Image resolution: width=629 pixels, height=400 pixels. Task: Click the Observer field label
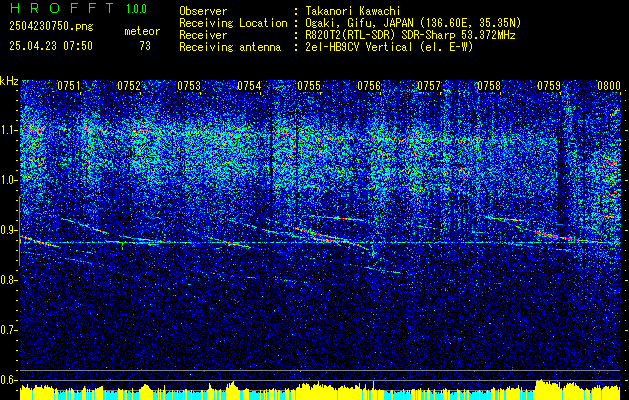tap(203, 11)
